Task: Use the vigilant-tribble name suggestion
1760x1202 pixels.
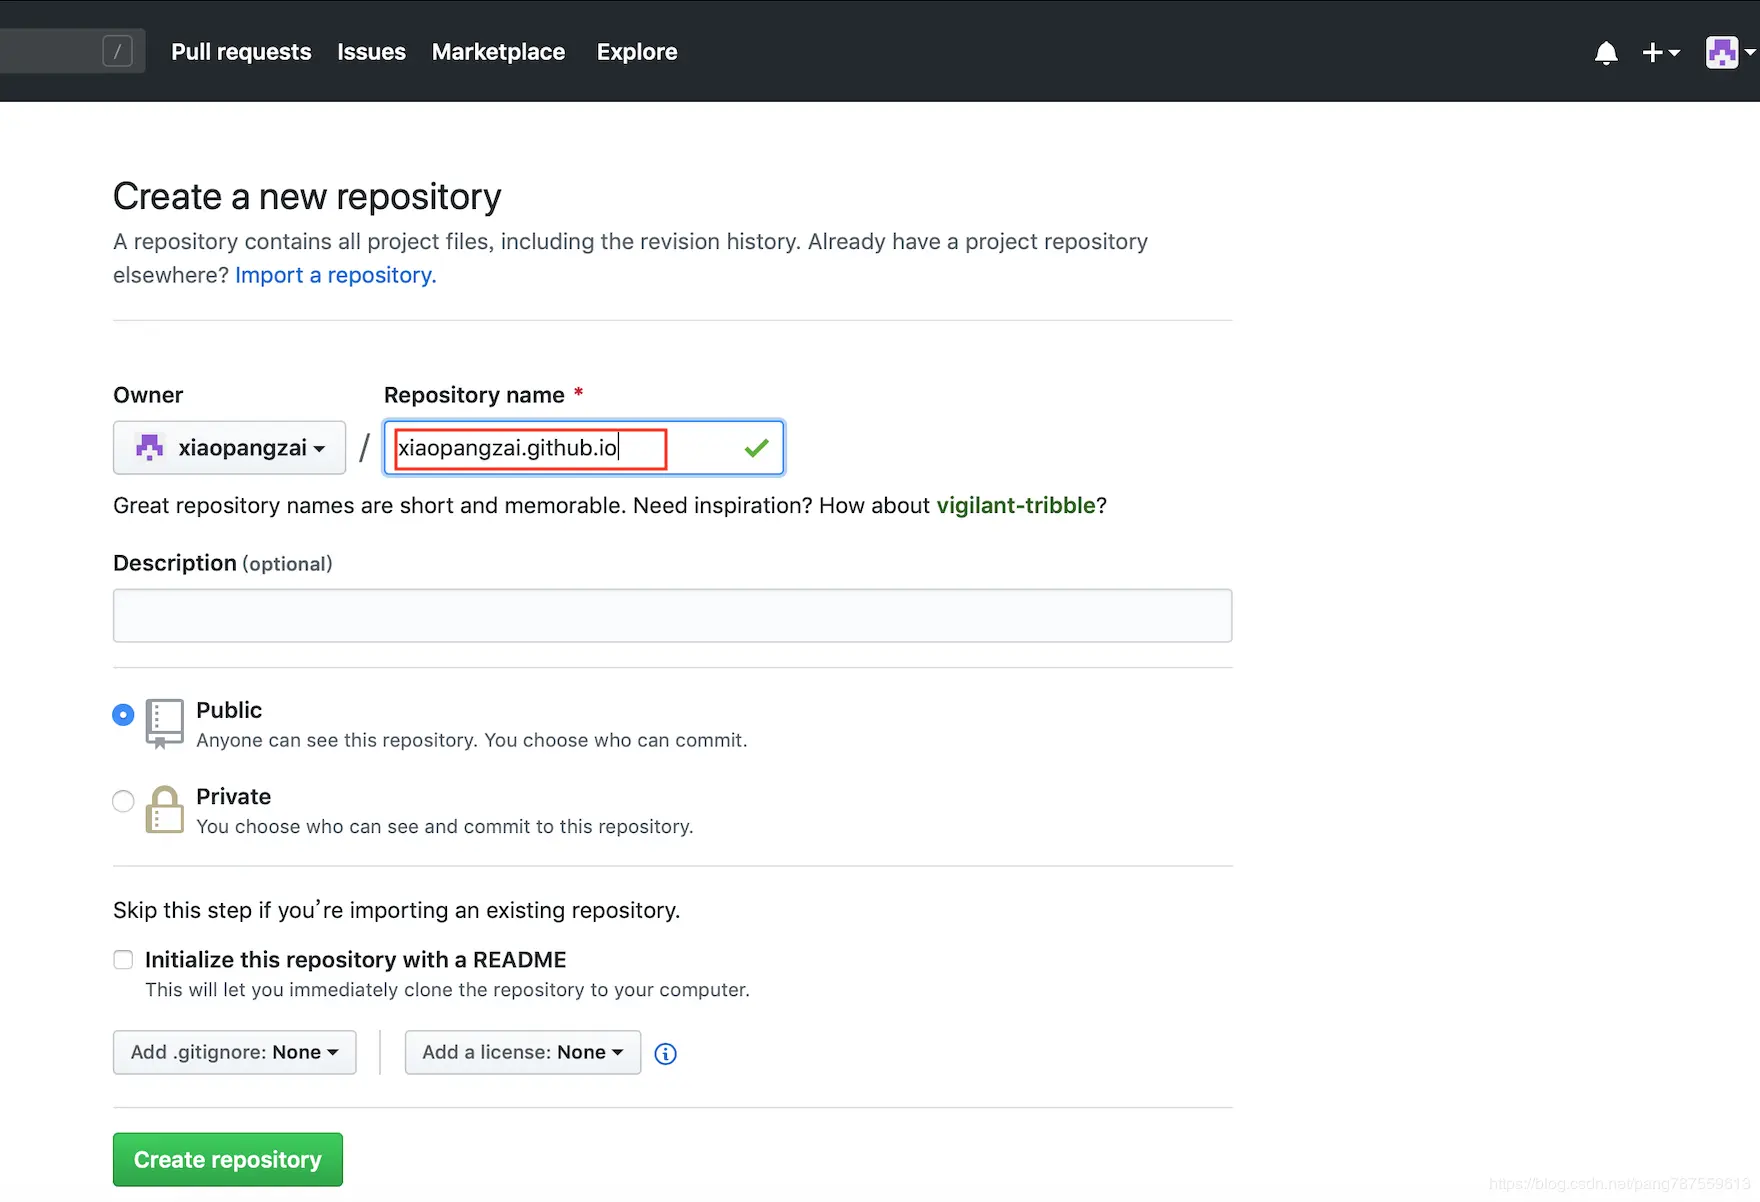Action: (x=1015, y=506)
